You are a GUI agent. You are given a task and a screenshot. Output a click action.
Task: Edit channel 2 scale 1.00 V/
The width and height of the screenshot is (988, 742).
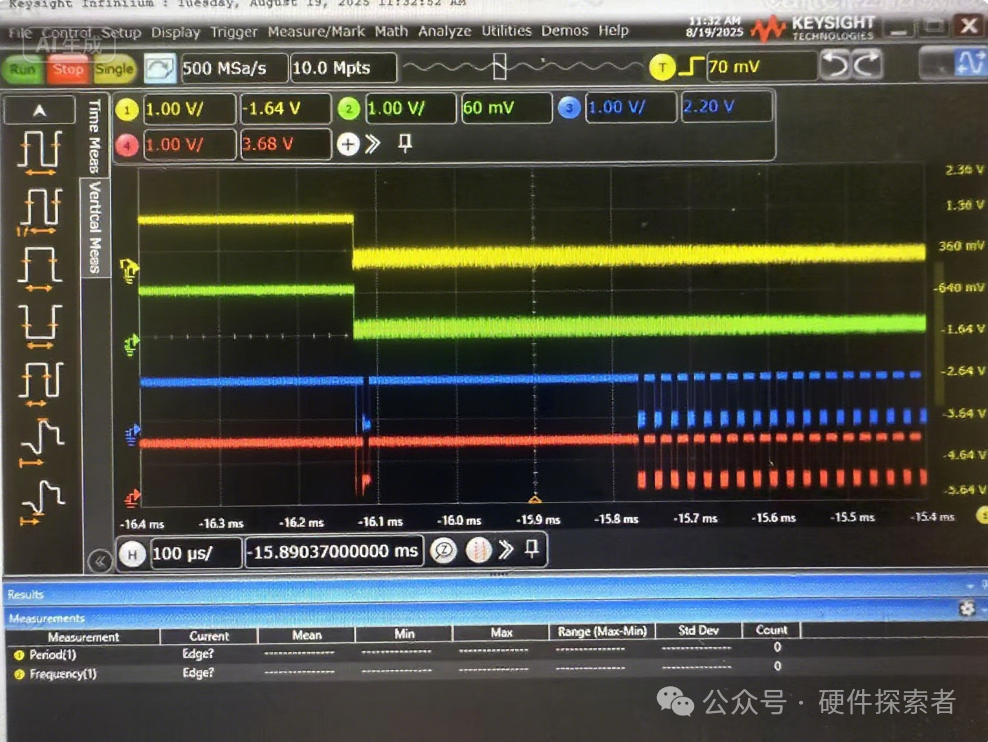click(x=410, y=108)
